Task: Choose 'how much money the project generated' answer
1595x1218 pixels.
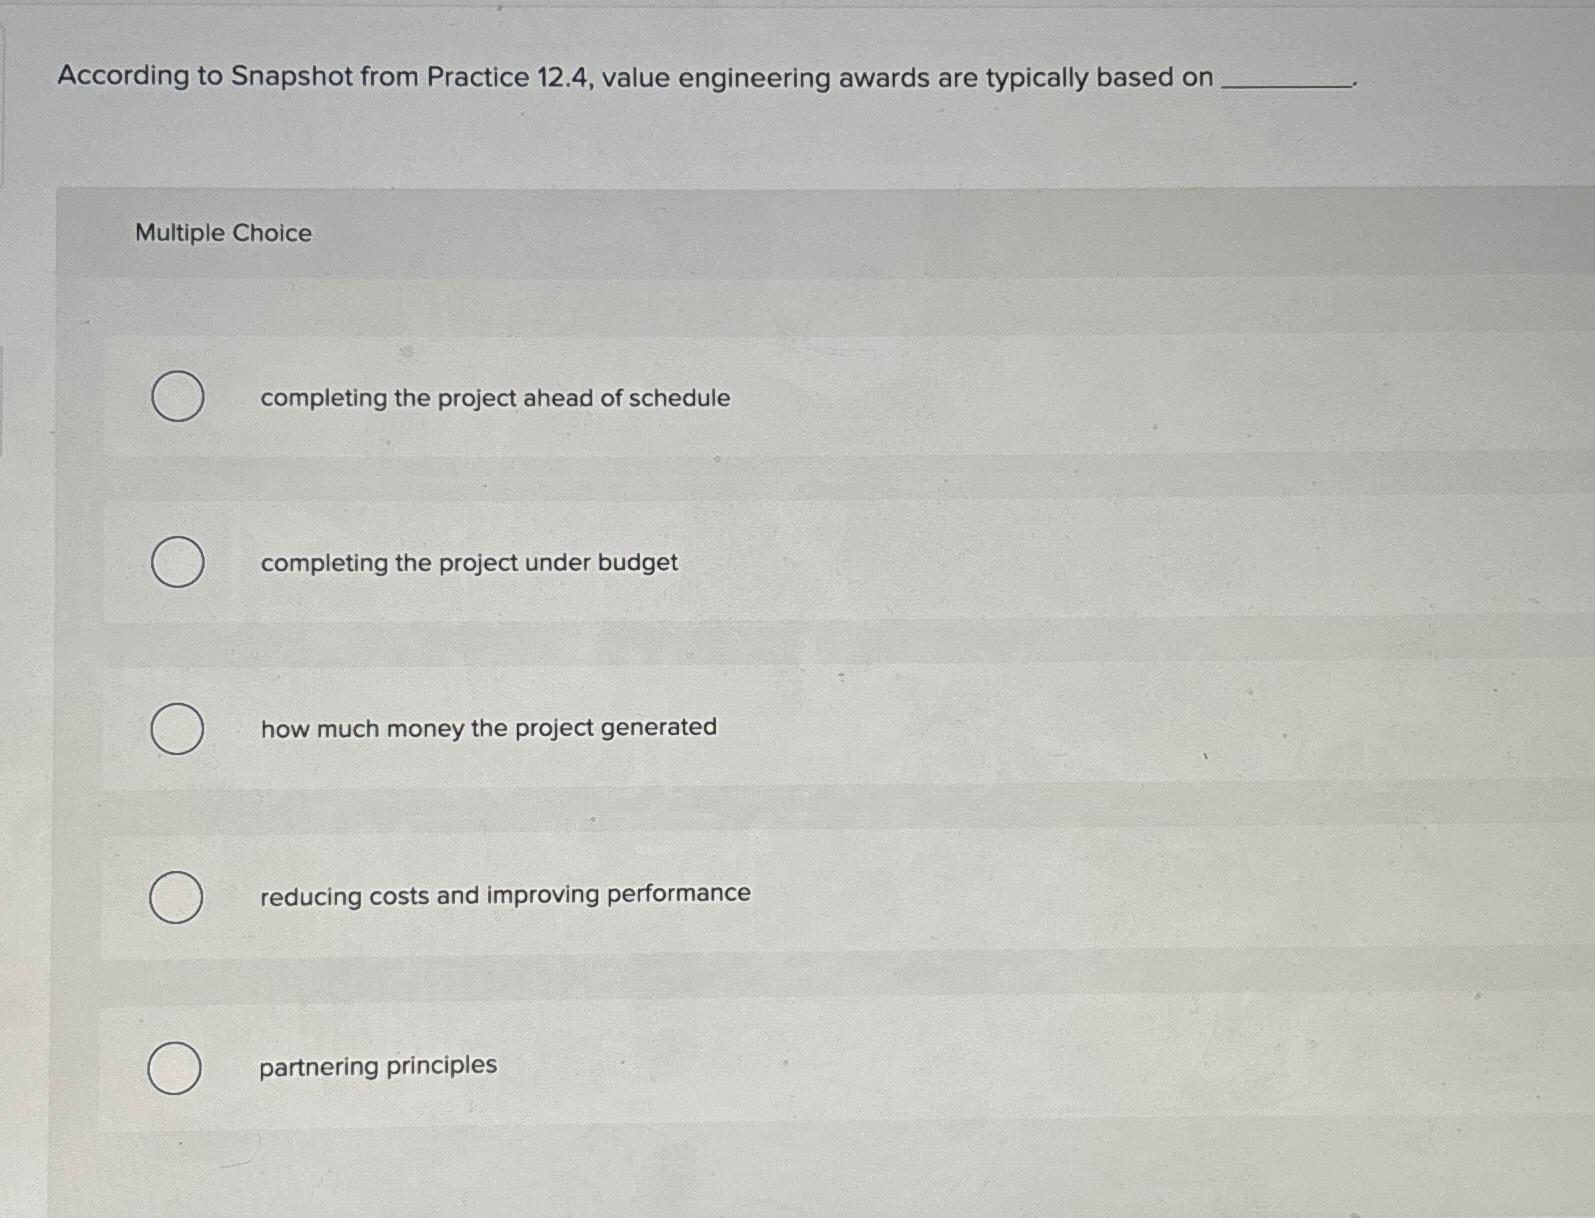Action: [488, 728]
